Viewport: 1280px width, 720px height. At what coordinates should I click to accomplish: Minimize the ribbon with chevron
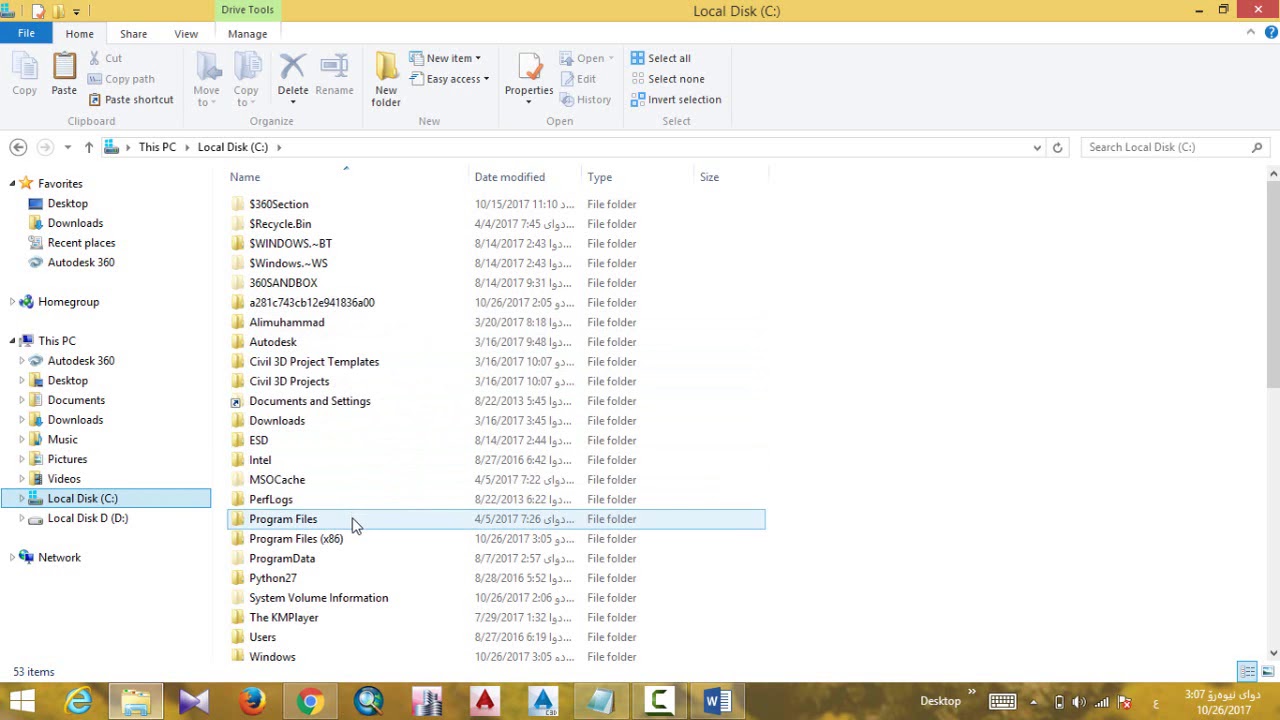click(1250, 32)
